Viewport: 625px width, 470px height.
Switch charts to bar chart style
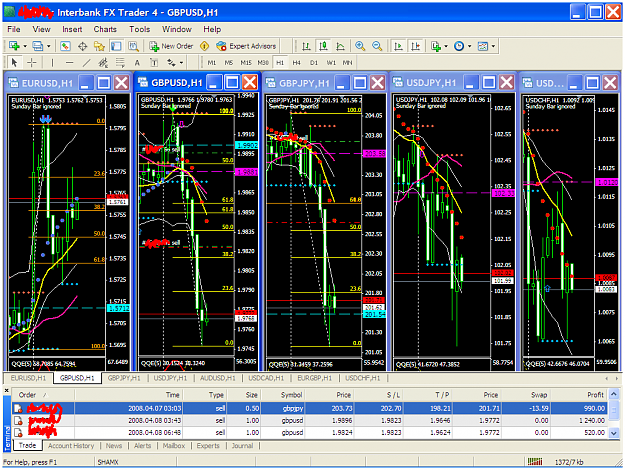pyautogui.click(x=306, y=46)
